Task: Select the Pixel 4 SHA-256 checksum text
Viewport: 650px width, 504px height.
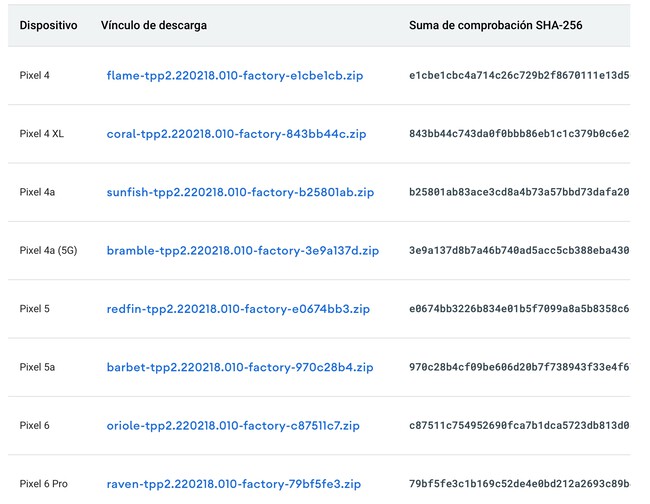Action: pos(519,75)
